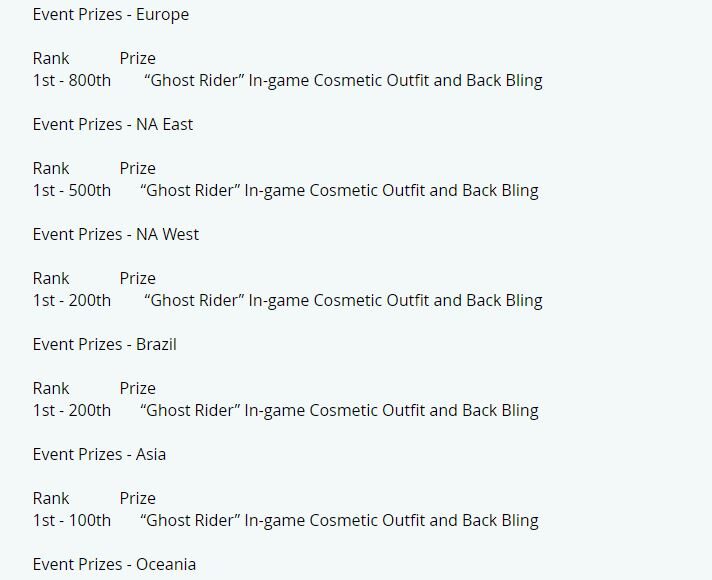Select the NA East rank 1st - 500th
The image size is (712, 580).
(72, 190)
